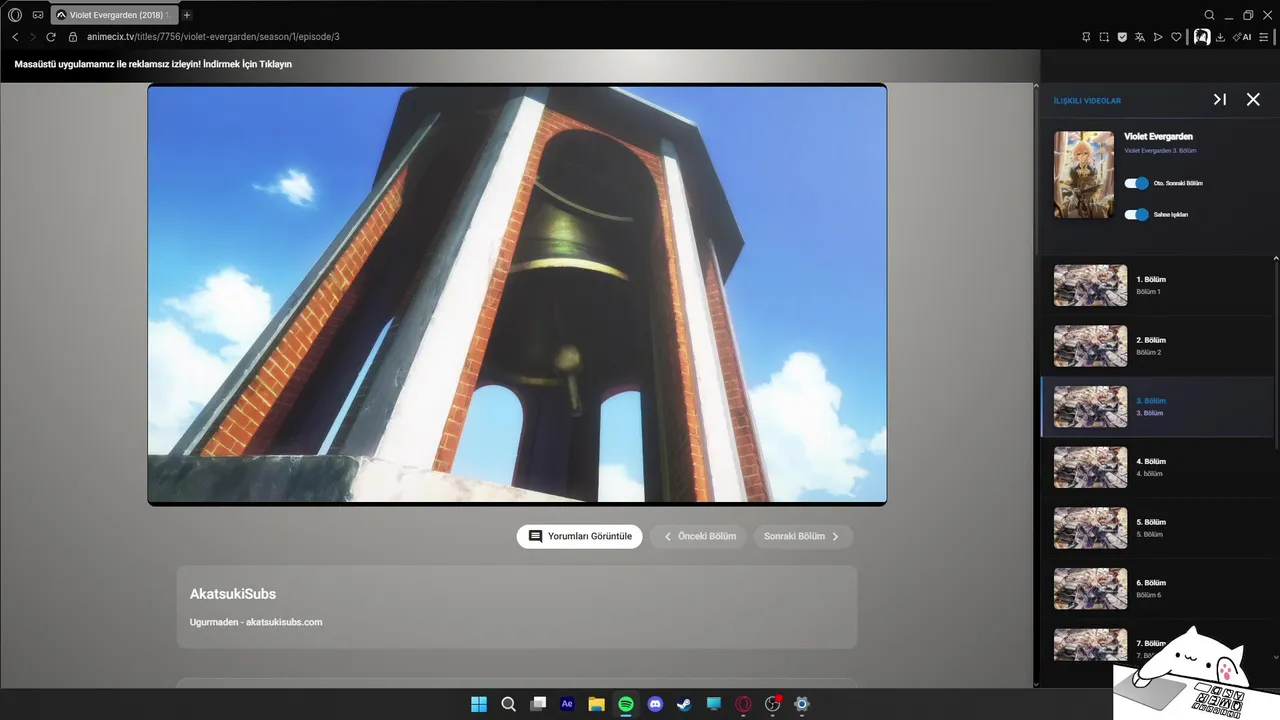Select 5. Bölüm from episode list
1280x720 pixels.
(x=1157, y=528)
